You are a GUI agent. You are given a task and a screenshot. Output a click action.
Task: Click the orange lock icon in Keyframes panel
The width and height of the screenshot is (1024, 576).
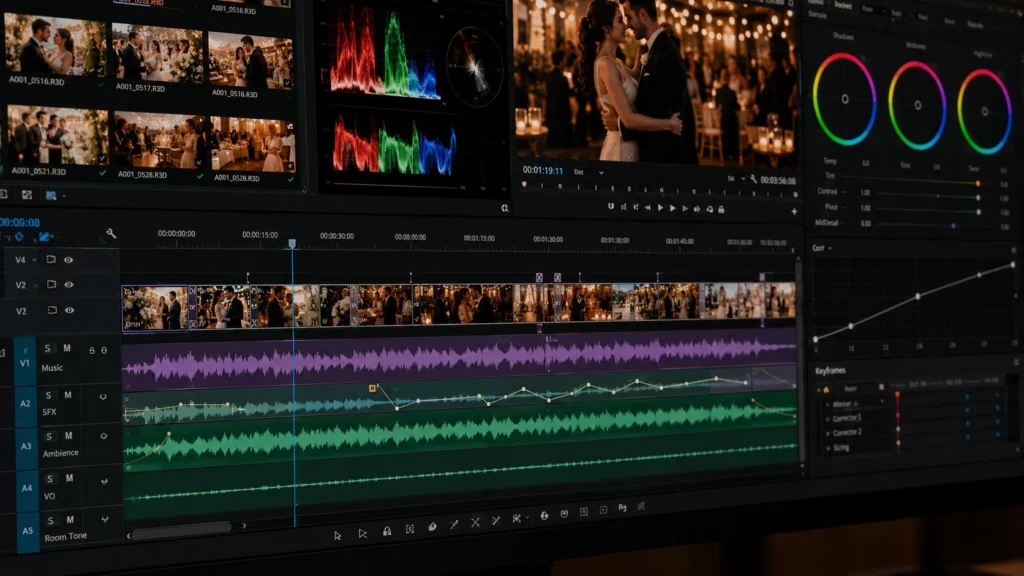(826, 390)
